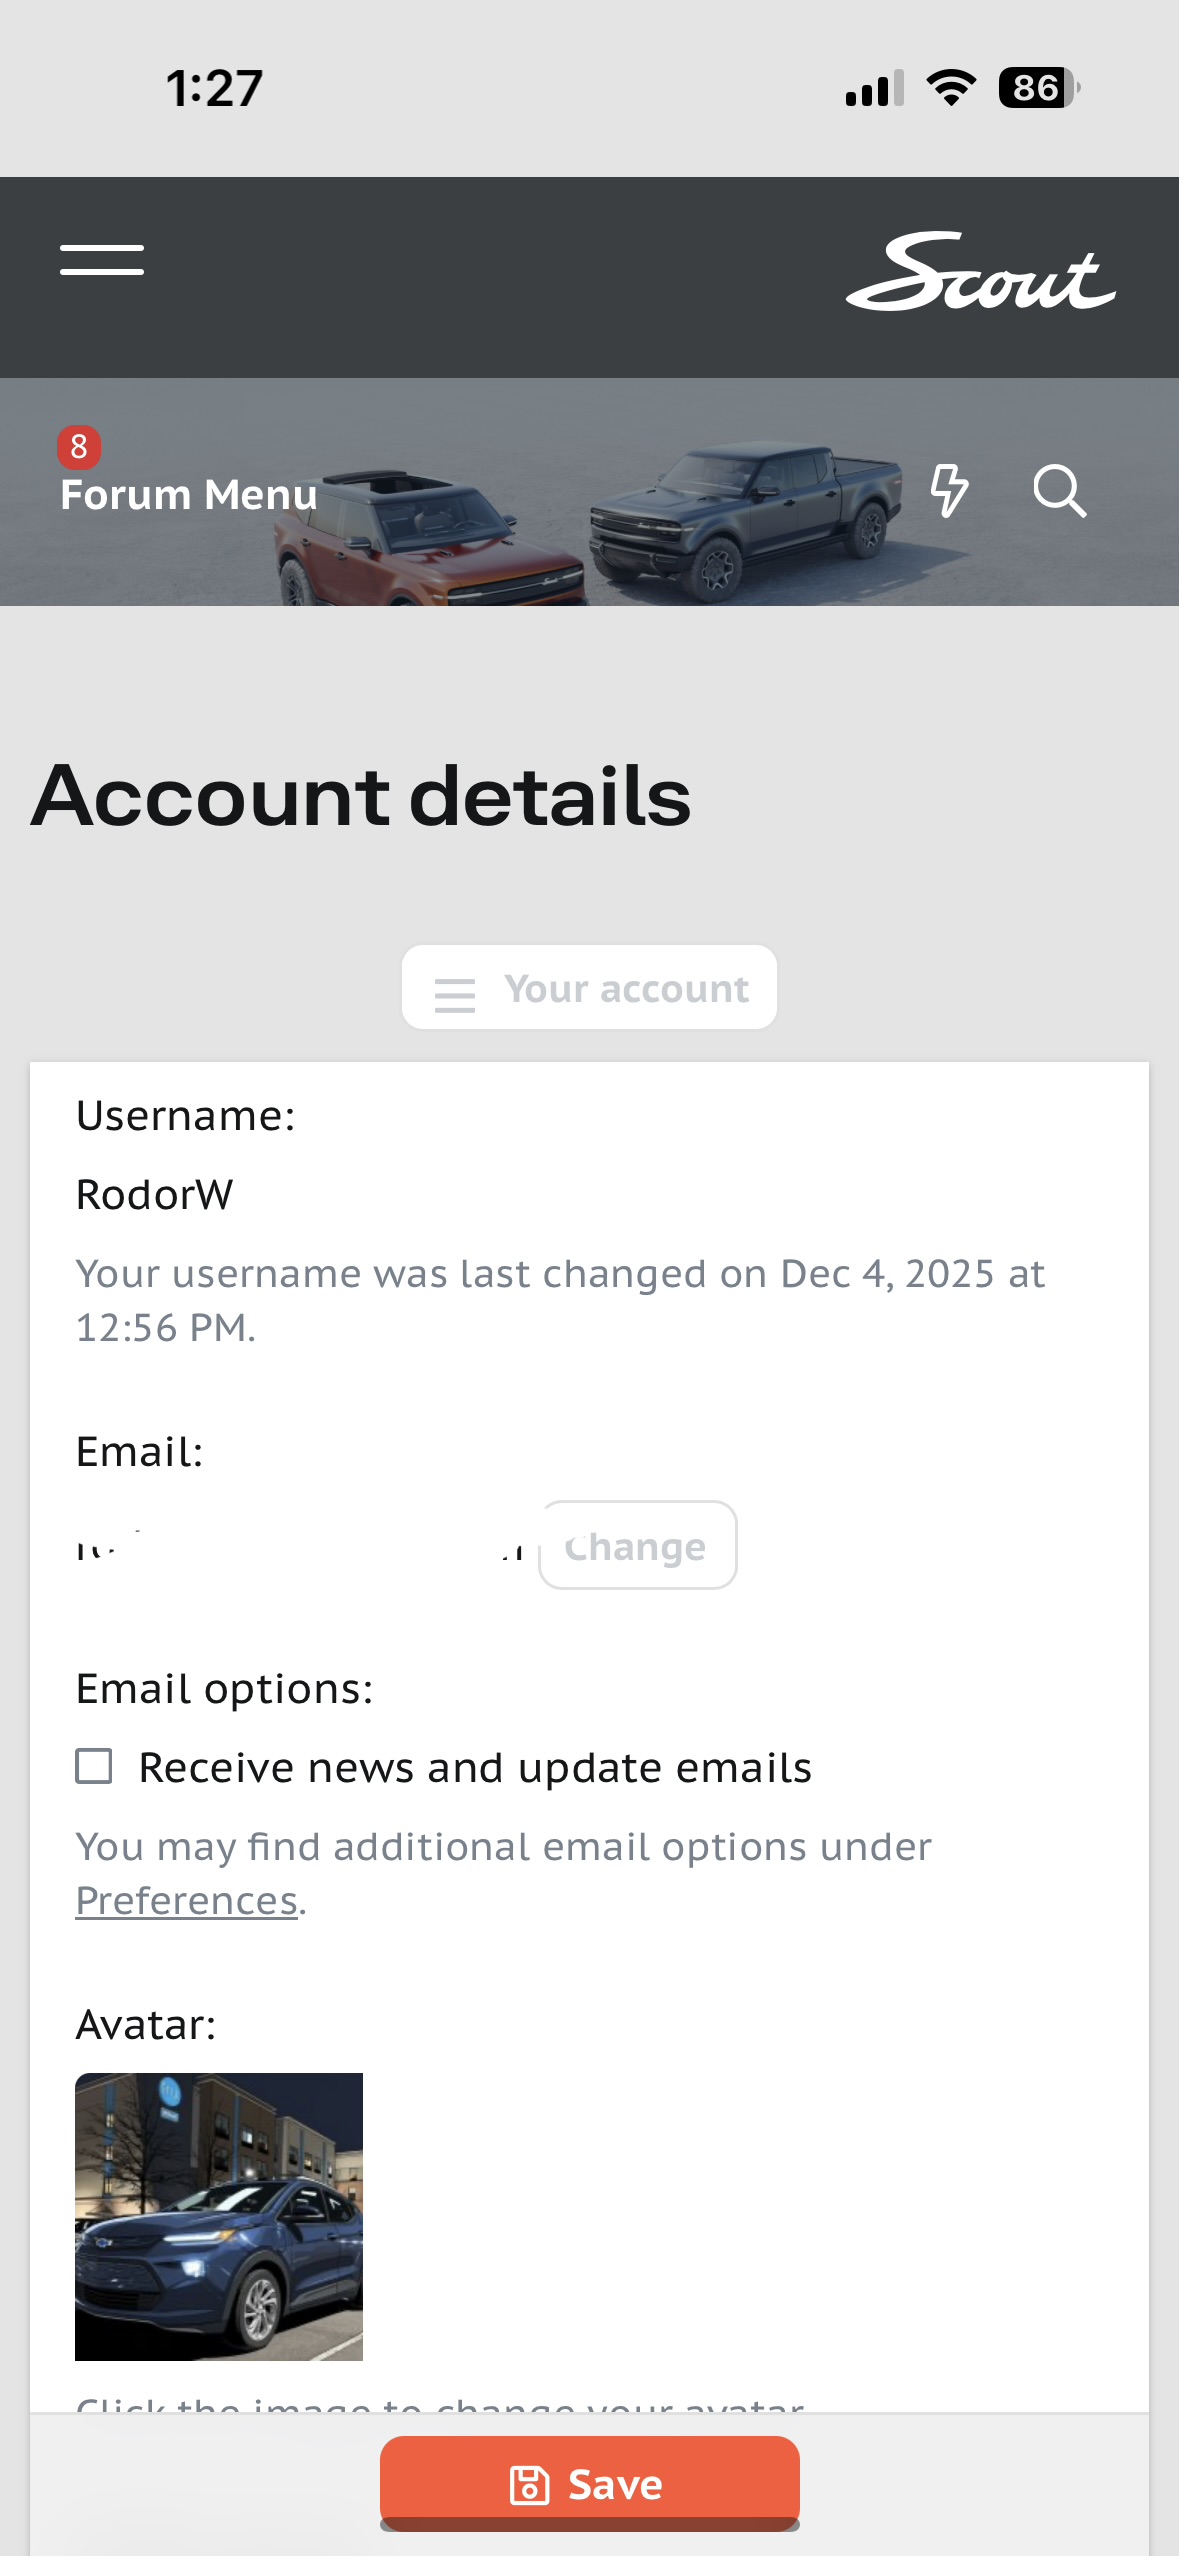Tap the red 8 notifications badge
This screenshot has width=1179, height=2556.
(x=79, y=447)
